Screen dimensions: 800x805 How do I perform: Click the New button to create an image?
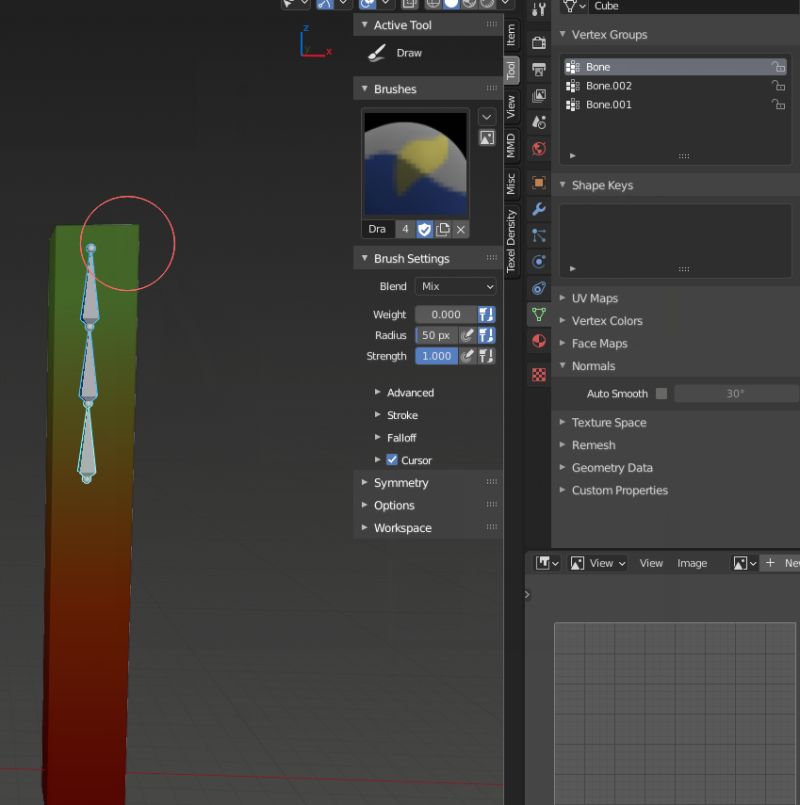pyautogui.click(x=790, y=563)
